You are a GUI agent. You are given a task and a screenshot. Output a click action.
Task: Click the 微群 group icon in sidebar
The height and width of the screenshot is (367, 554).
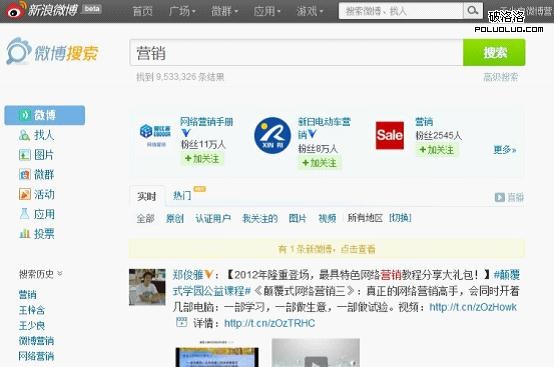click(x=24, y=174)
